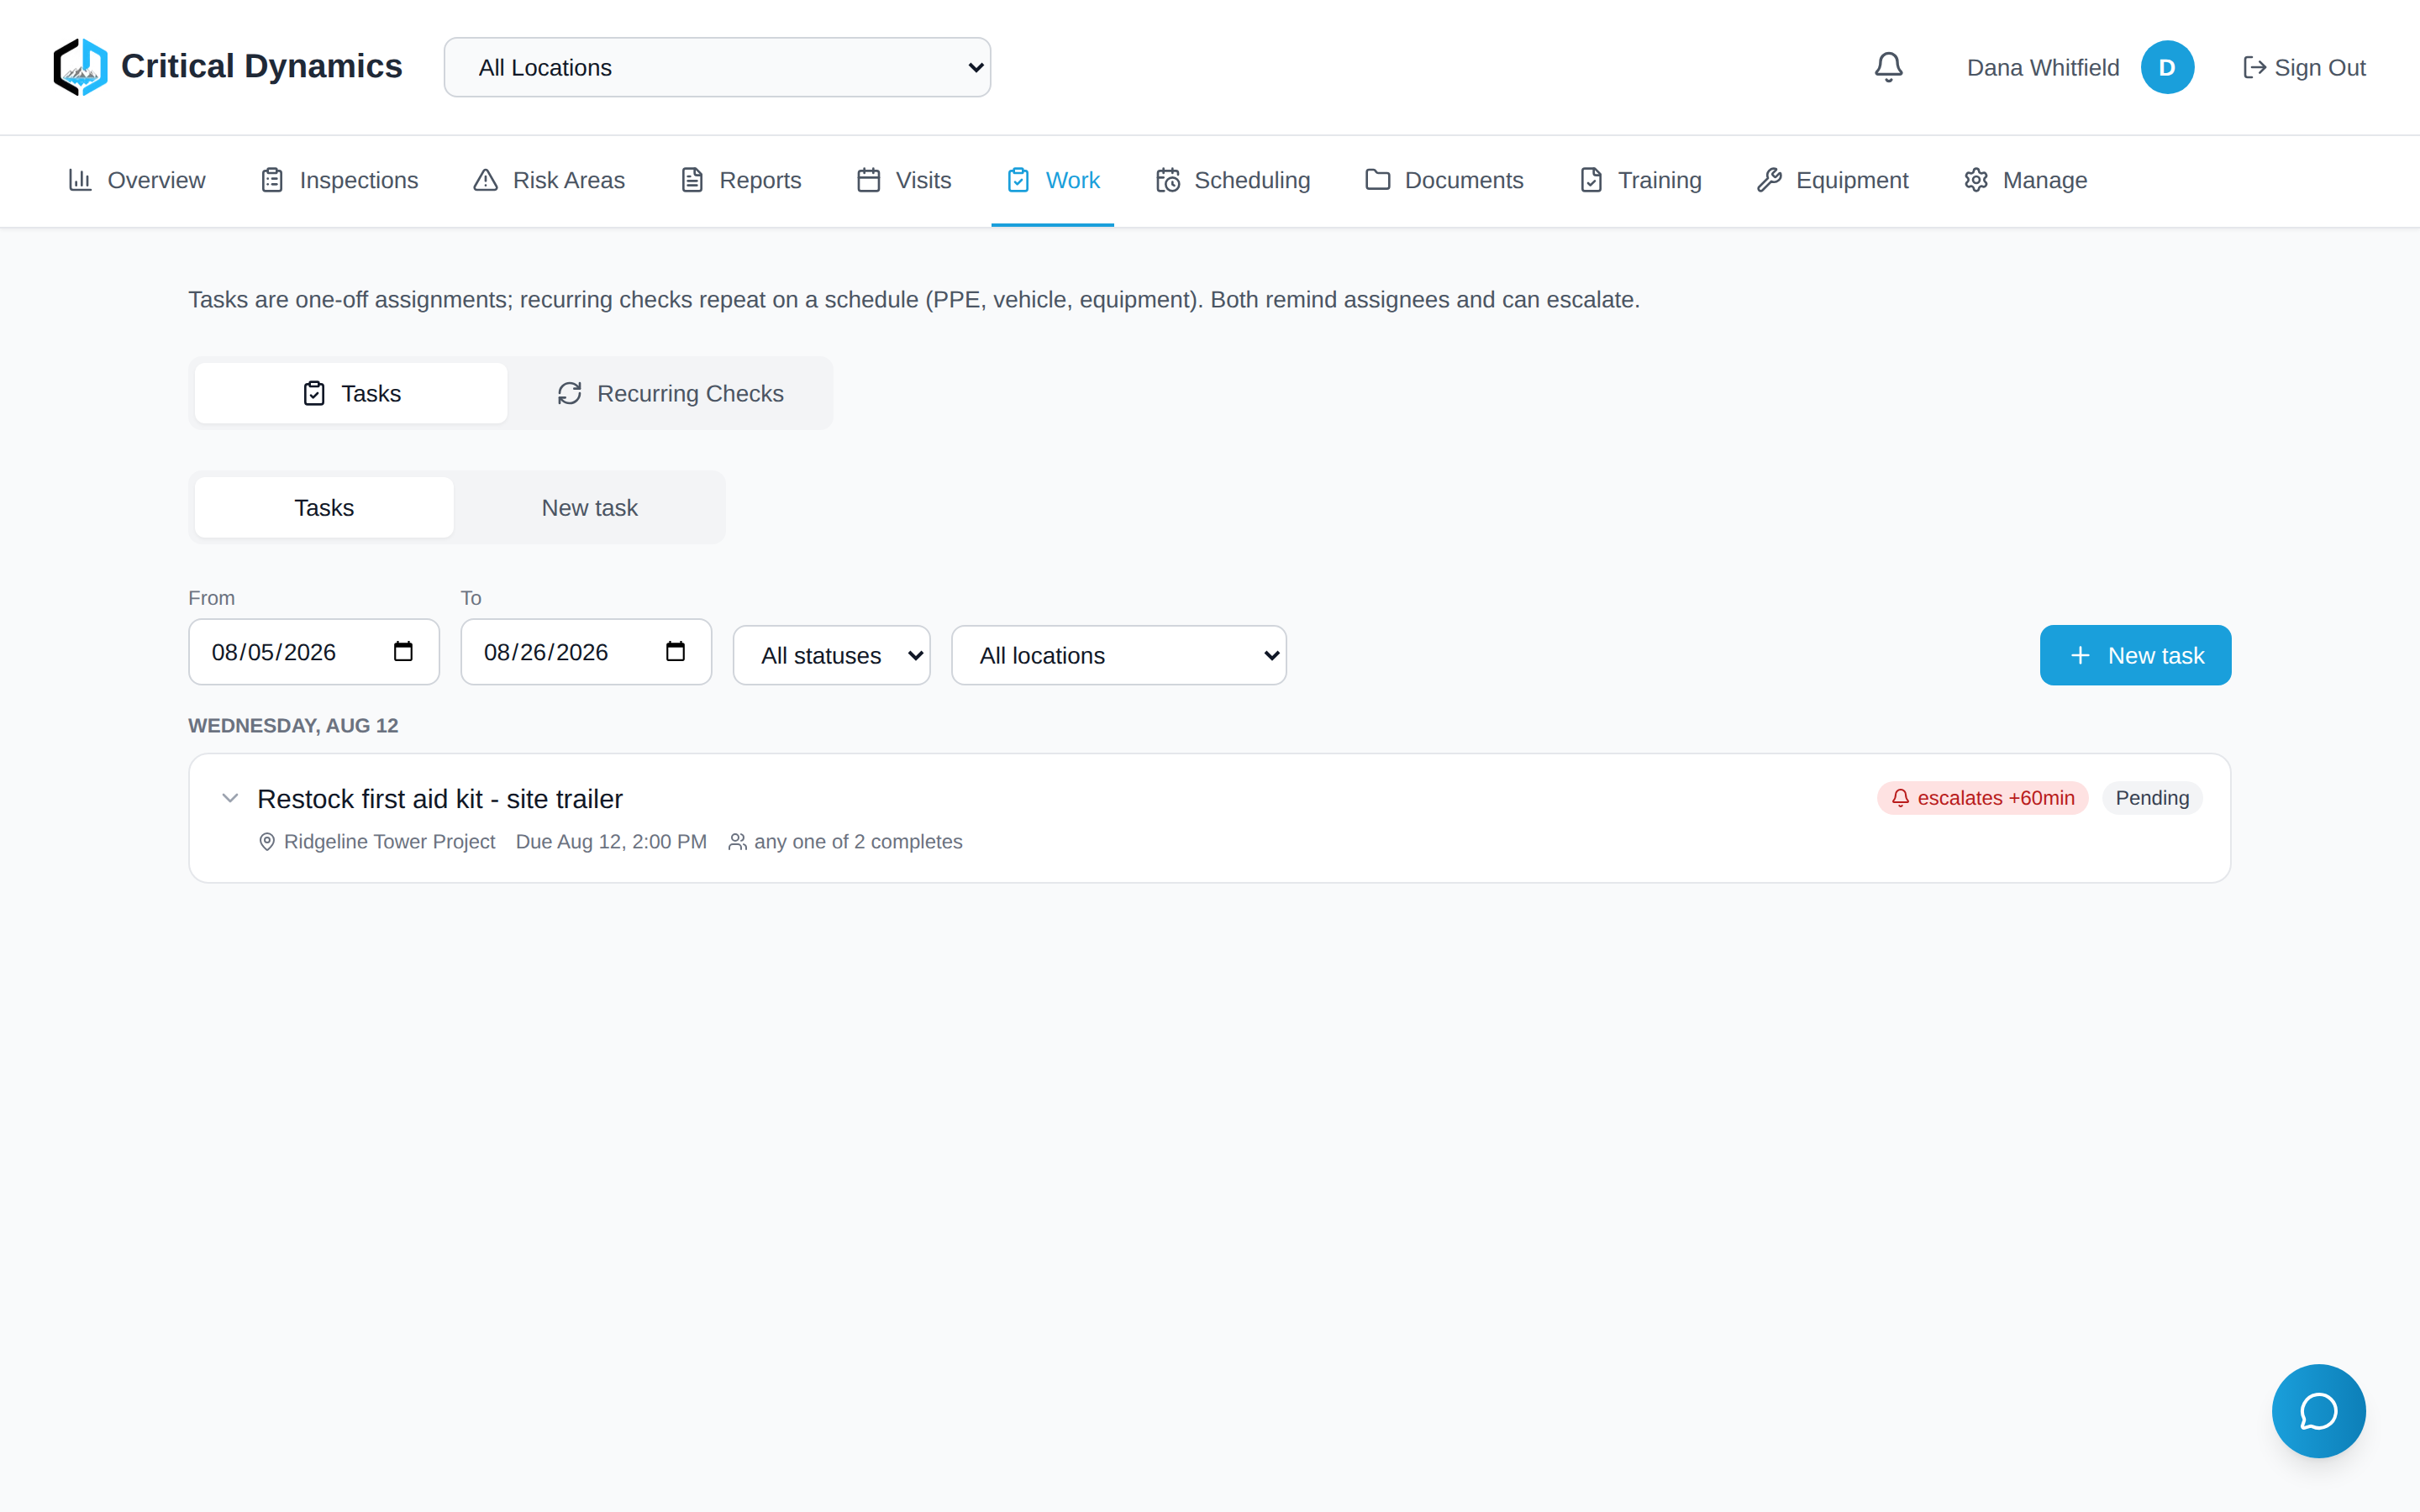Open the global All Locations dropdown
This screenshot has width=2420, height=1512.
(x=717, y=67)
